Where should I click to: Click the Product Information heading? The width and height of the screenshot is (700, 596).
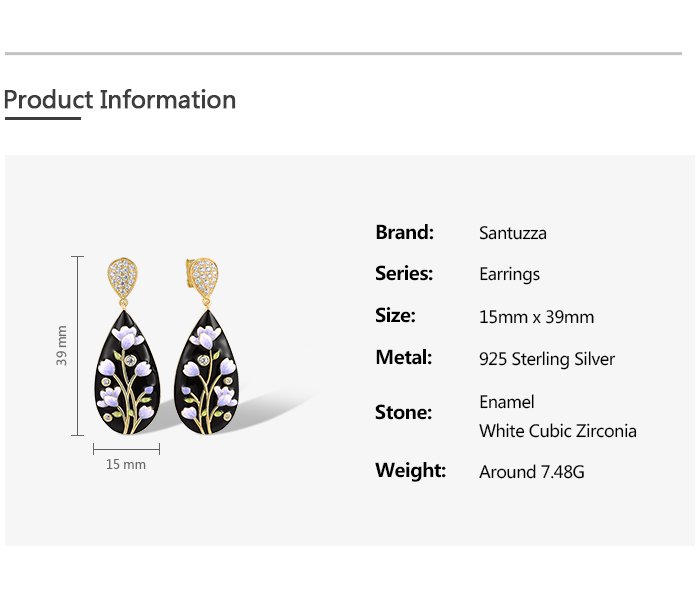coord(120,100)
